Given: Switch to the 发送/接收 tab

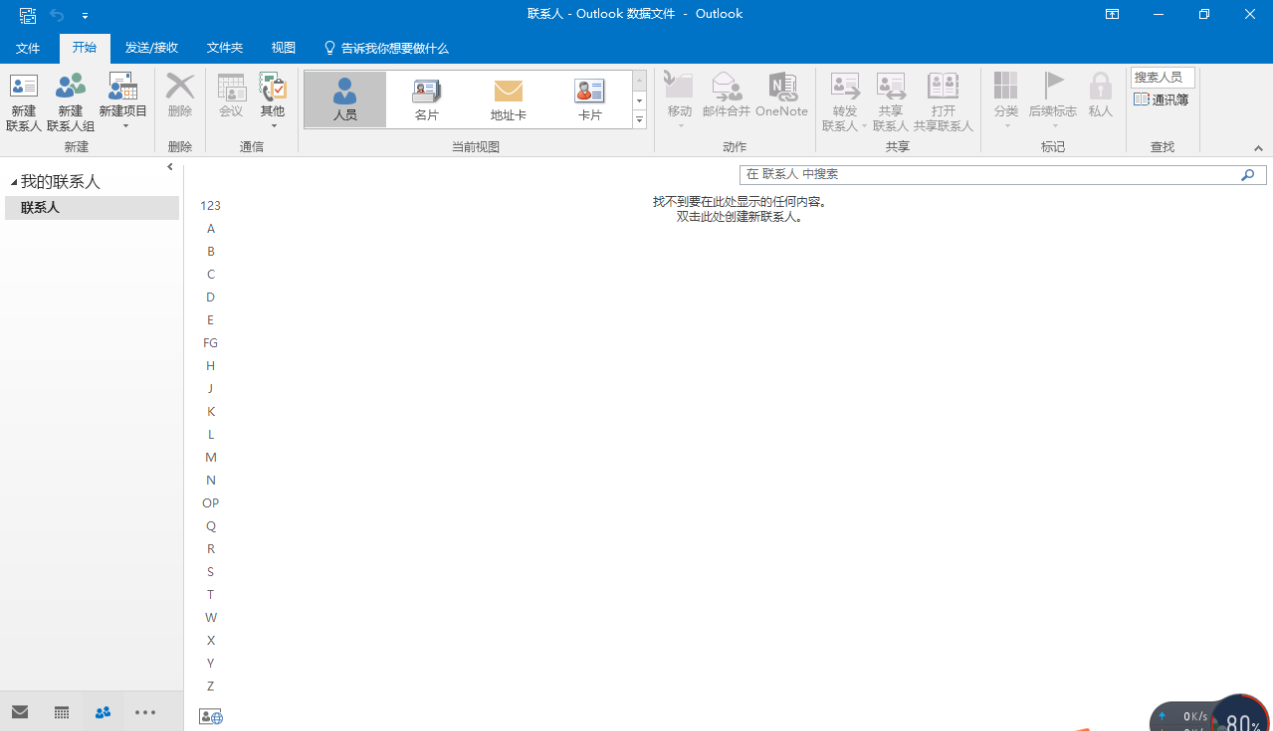Looking at the screenshot, I should (x=152, y=48).
